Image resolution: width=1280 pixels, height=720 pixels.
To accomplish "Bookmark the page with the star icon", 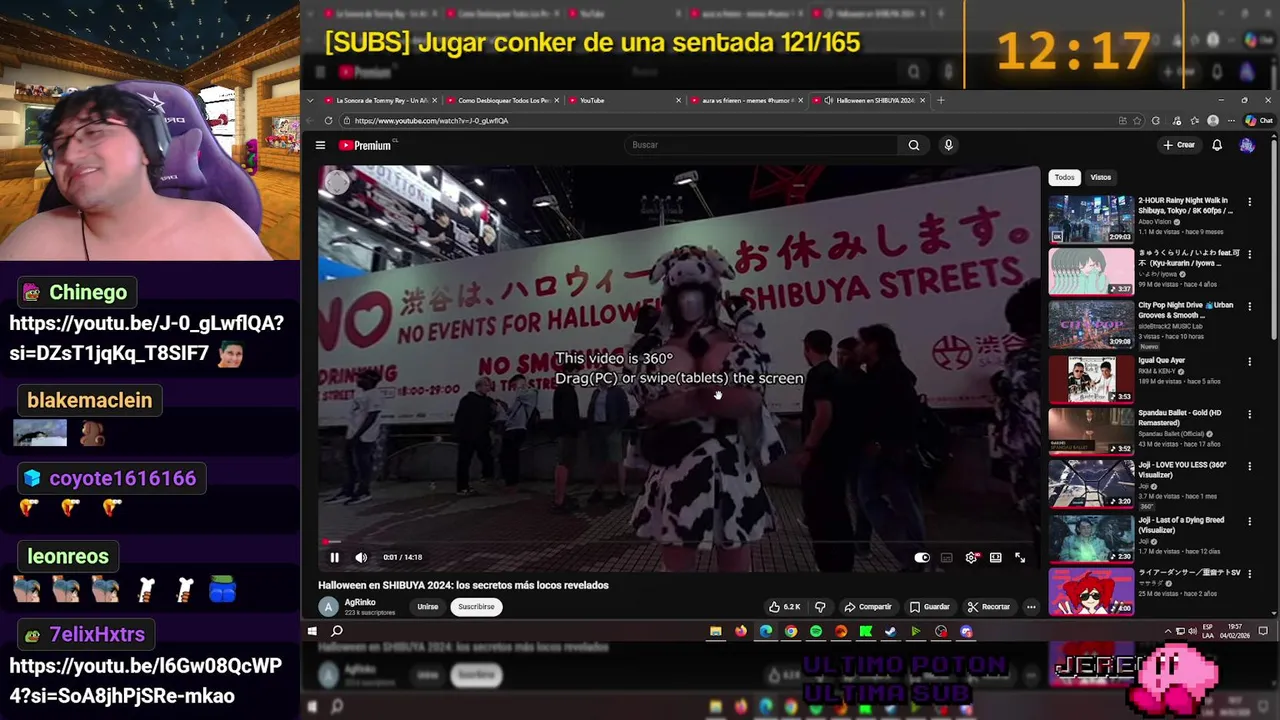I will pyautogui.click(x=1138, y=120).
